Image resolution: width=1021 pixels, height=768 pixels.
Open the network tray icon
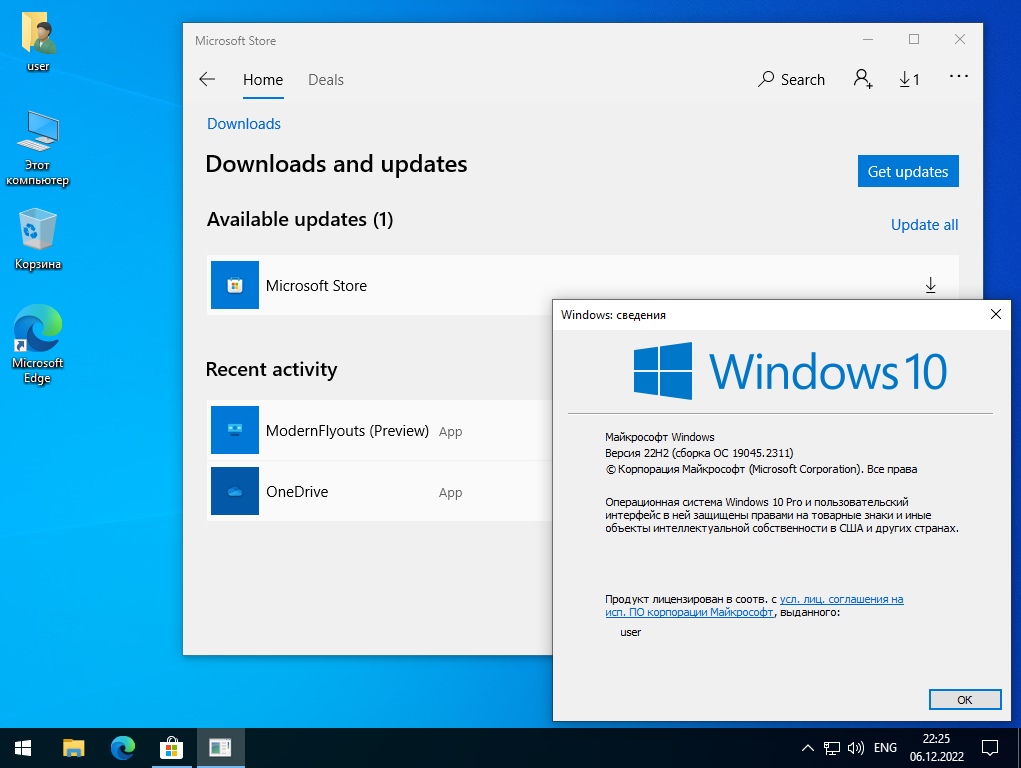tap(832, 748)
